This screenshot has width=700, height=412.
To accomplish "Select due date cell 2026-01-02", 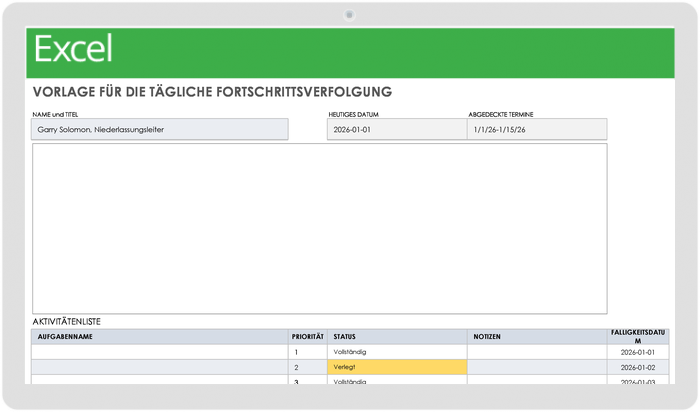I will pyautogui.click(x=638, y=367).
